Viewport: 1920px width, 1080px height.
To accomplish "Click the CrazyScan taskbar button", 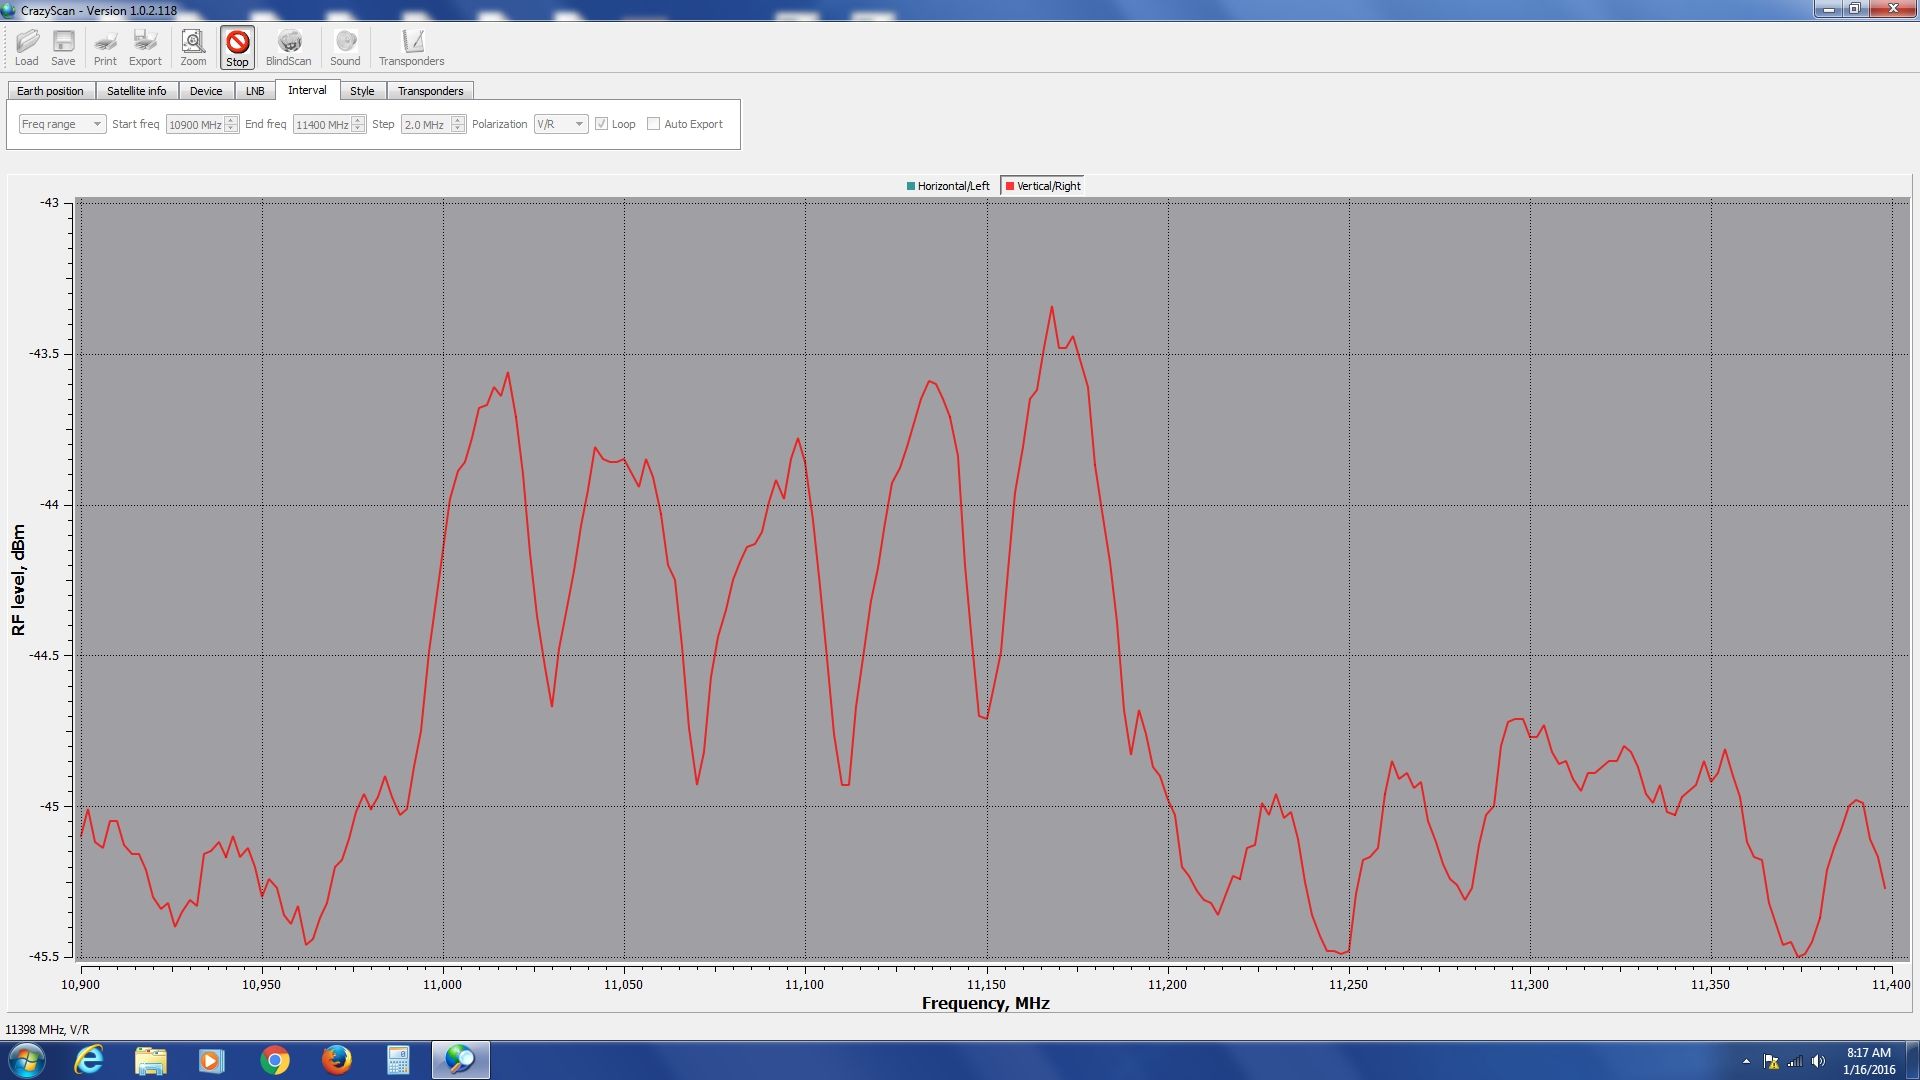I will (x=460, y=1060).
